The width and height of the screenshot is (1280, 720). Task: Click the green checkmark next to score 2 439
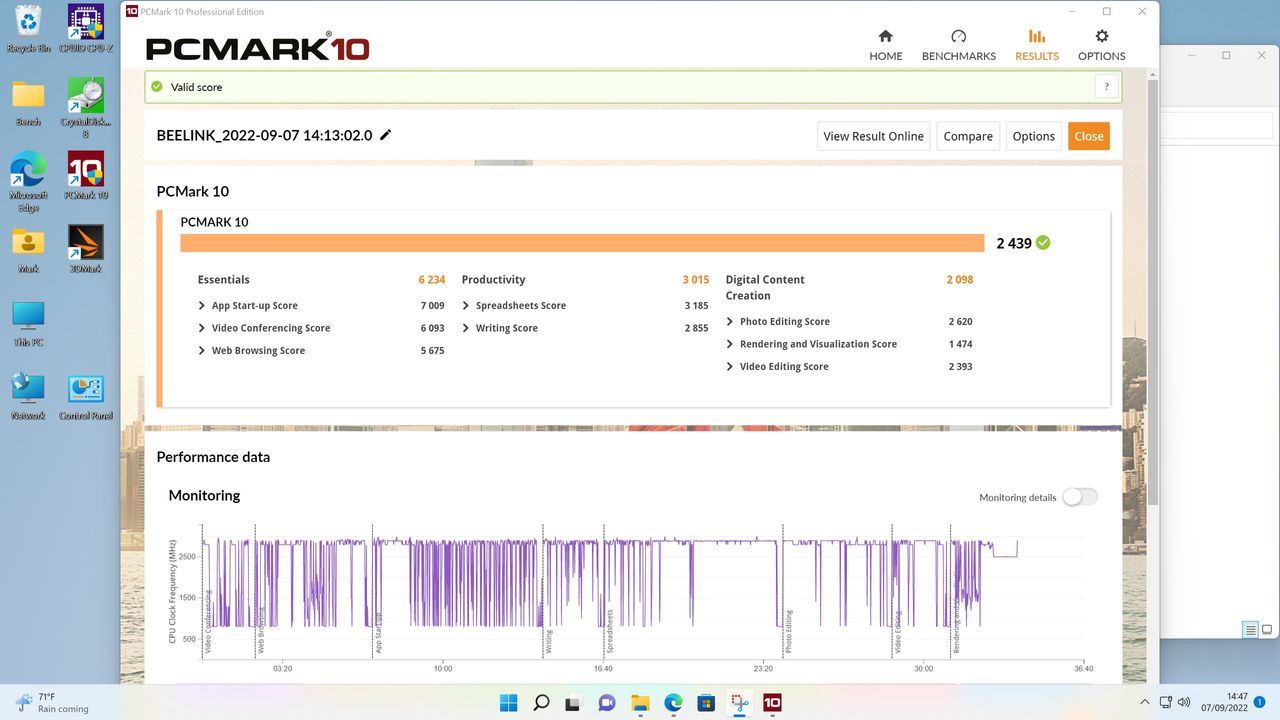coord(1043,242)
